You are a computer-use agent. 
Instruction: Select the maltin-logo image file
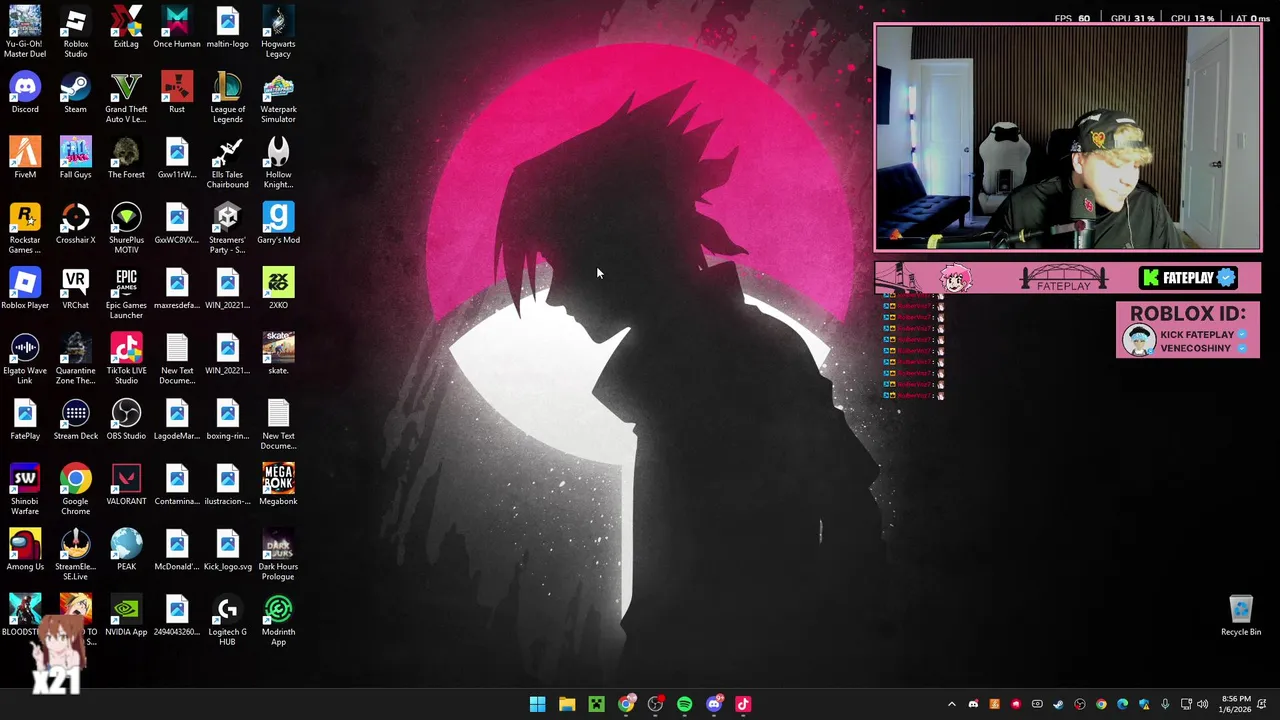tap(227, 27)
